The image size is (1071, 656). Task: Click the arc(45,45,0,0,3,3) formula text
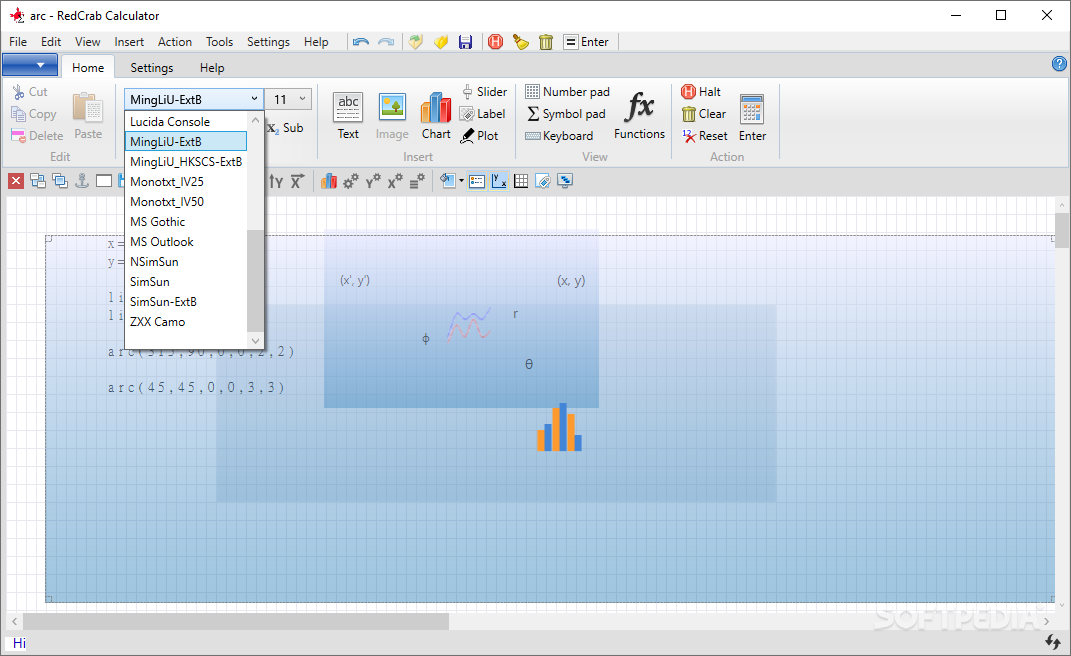point(196,387)
